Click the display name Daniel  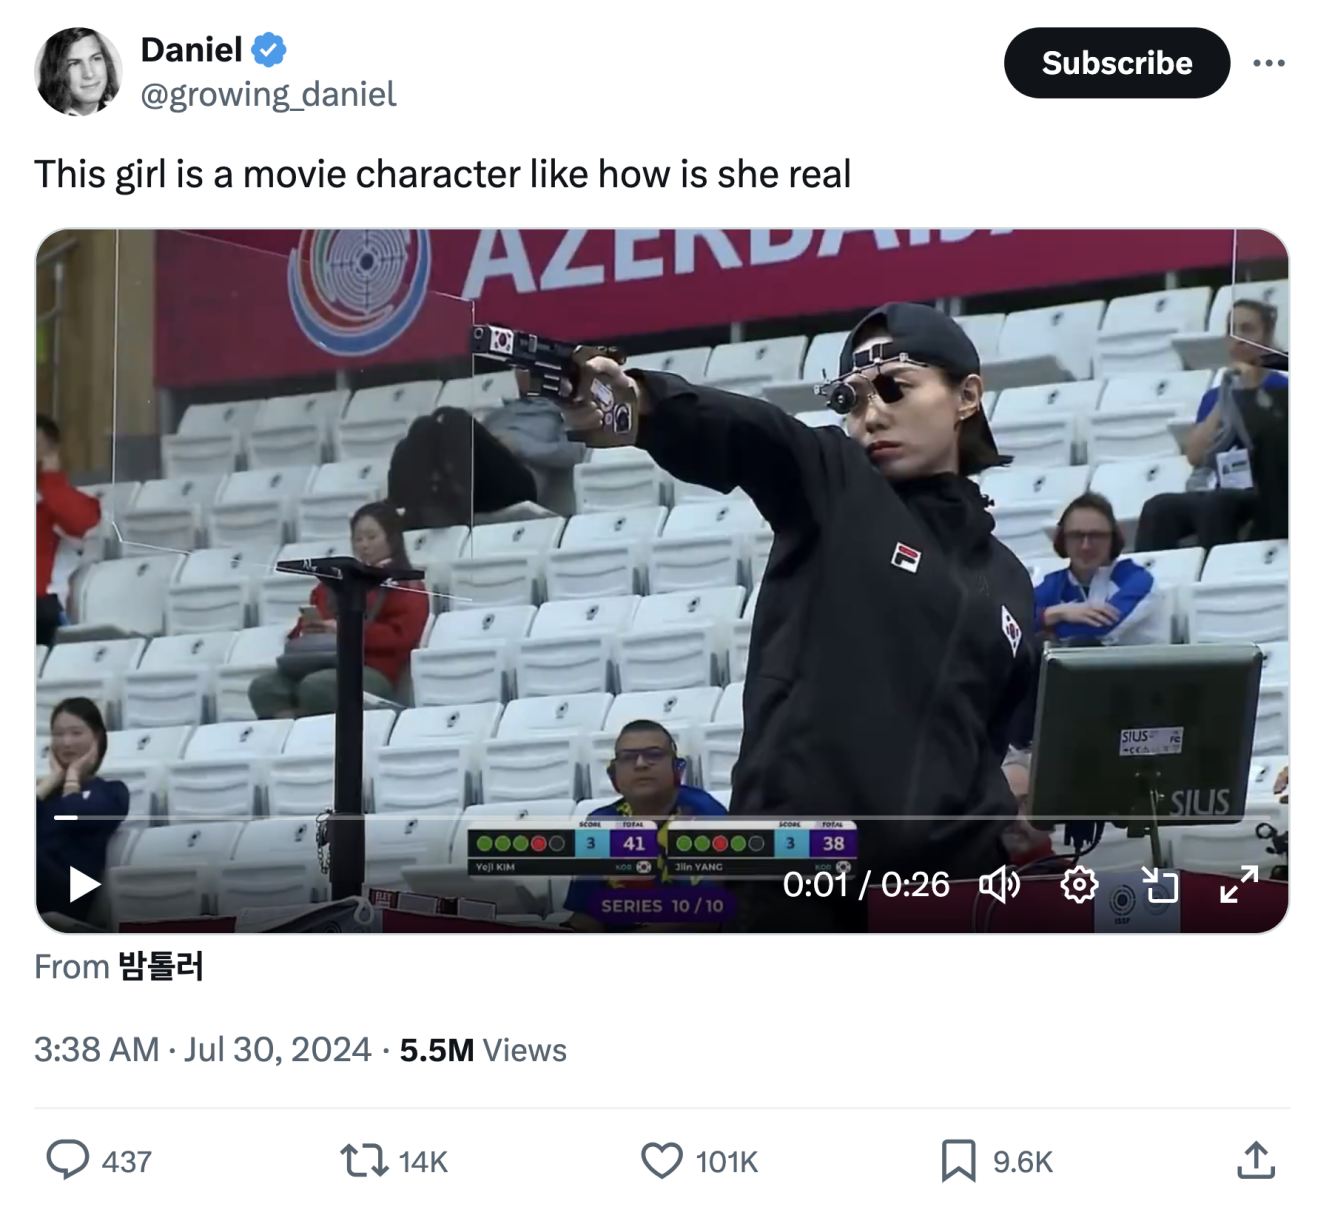tap(191, 49)
